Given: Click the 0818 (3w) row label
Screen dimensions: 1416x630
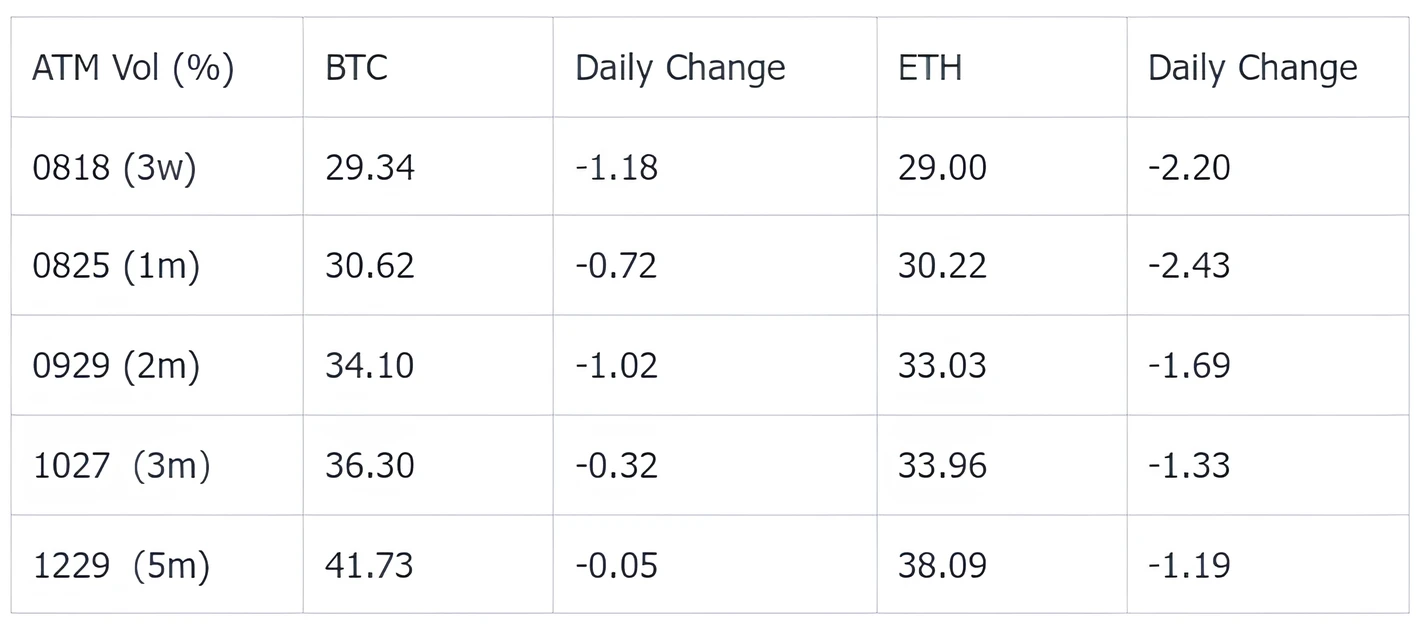Looking at the screenshot, I should coord(114,167).
